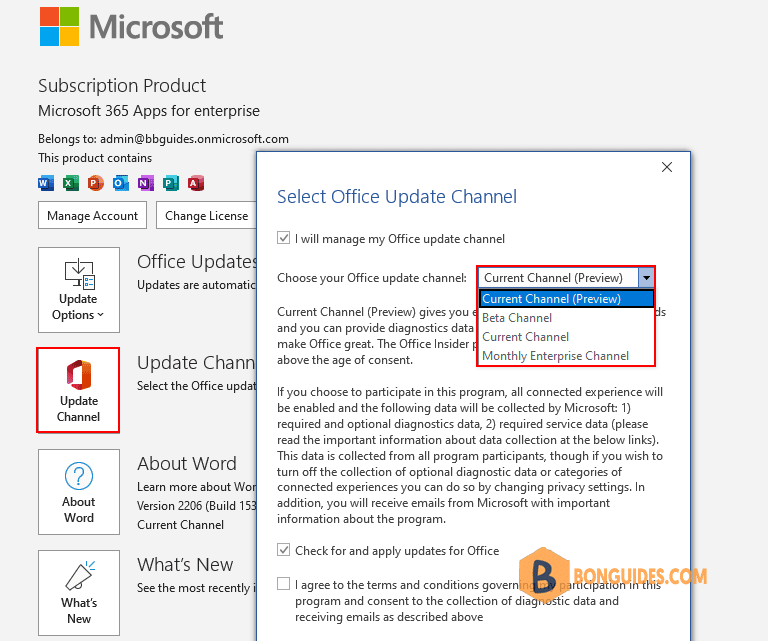Viewport: 768px width, 641px height.
Task: Open the About Word button
Action: 79,492
